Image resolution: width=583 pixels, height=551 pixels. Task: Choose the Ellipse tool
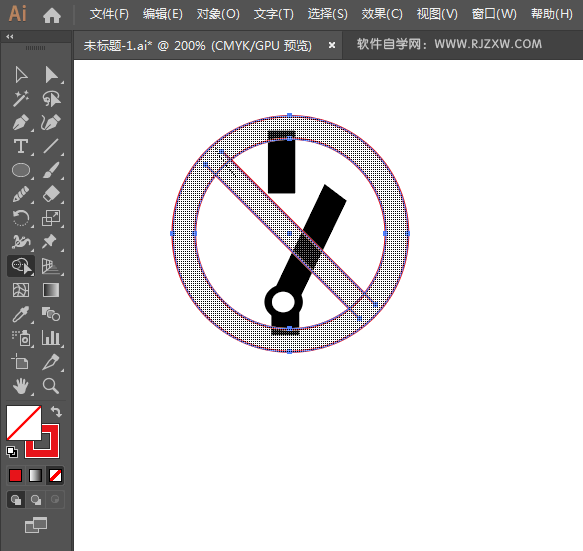coord(20,171)
